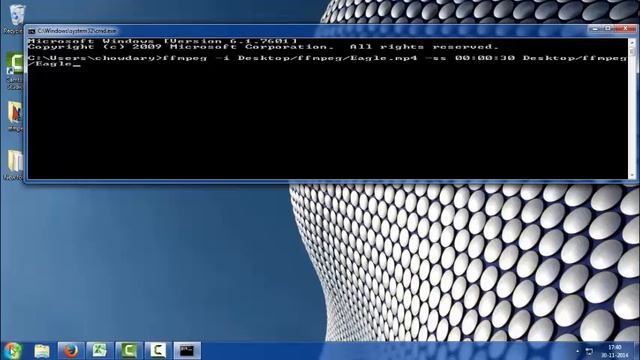The image size is (640, 360).
Task: Open the taskbar icon between Firefox and Camtasia
Action: pos(99,351)
